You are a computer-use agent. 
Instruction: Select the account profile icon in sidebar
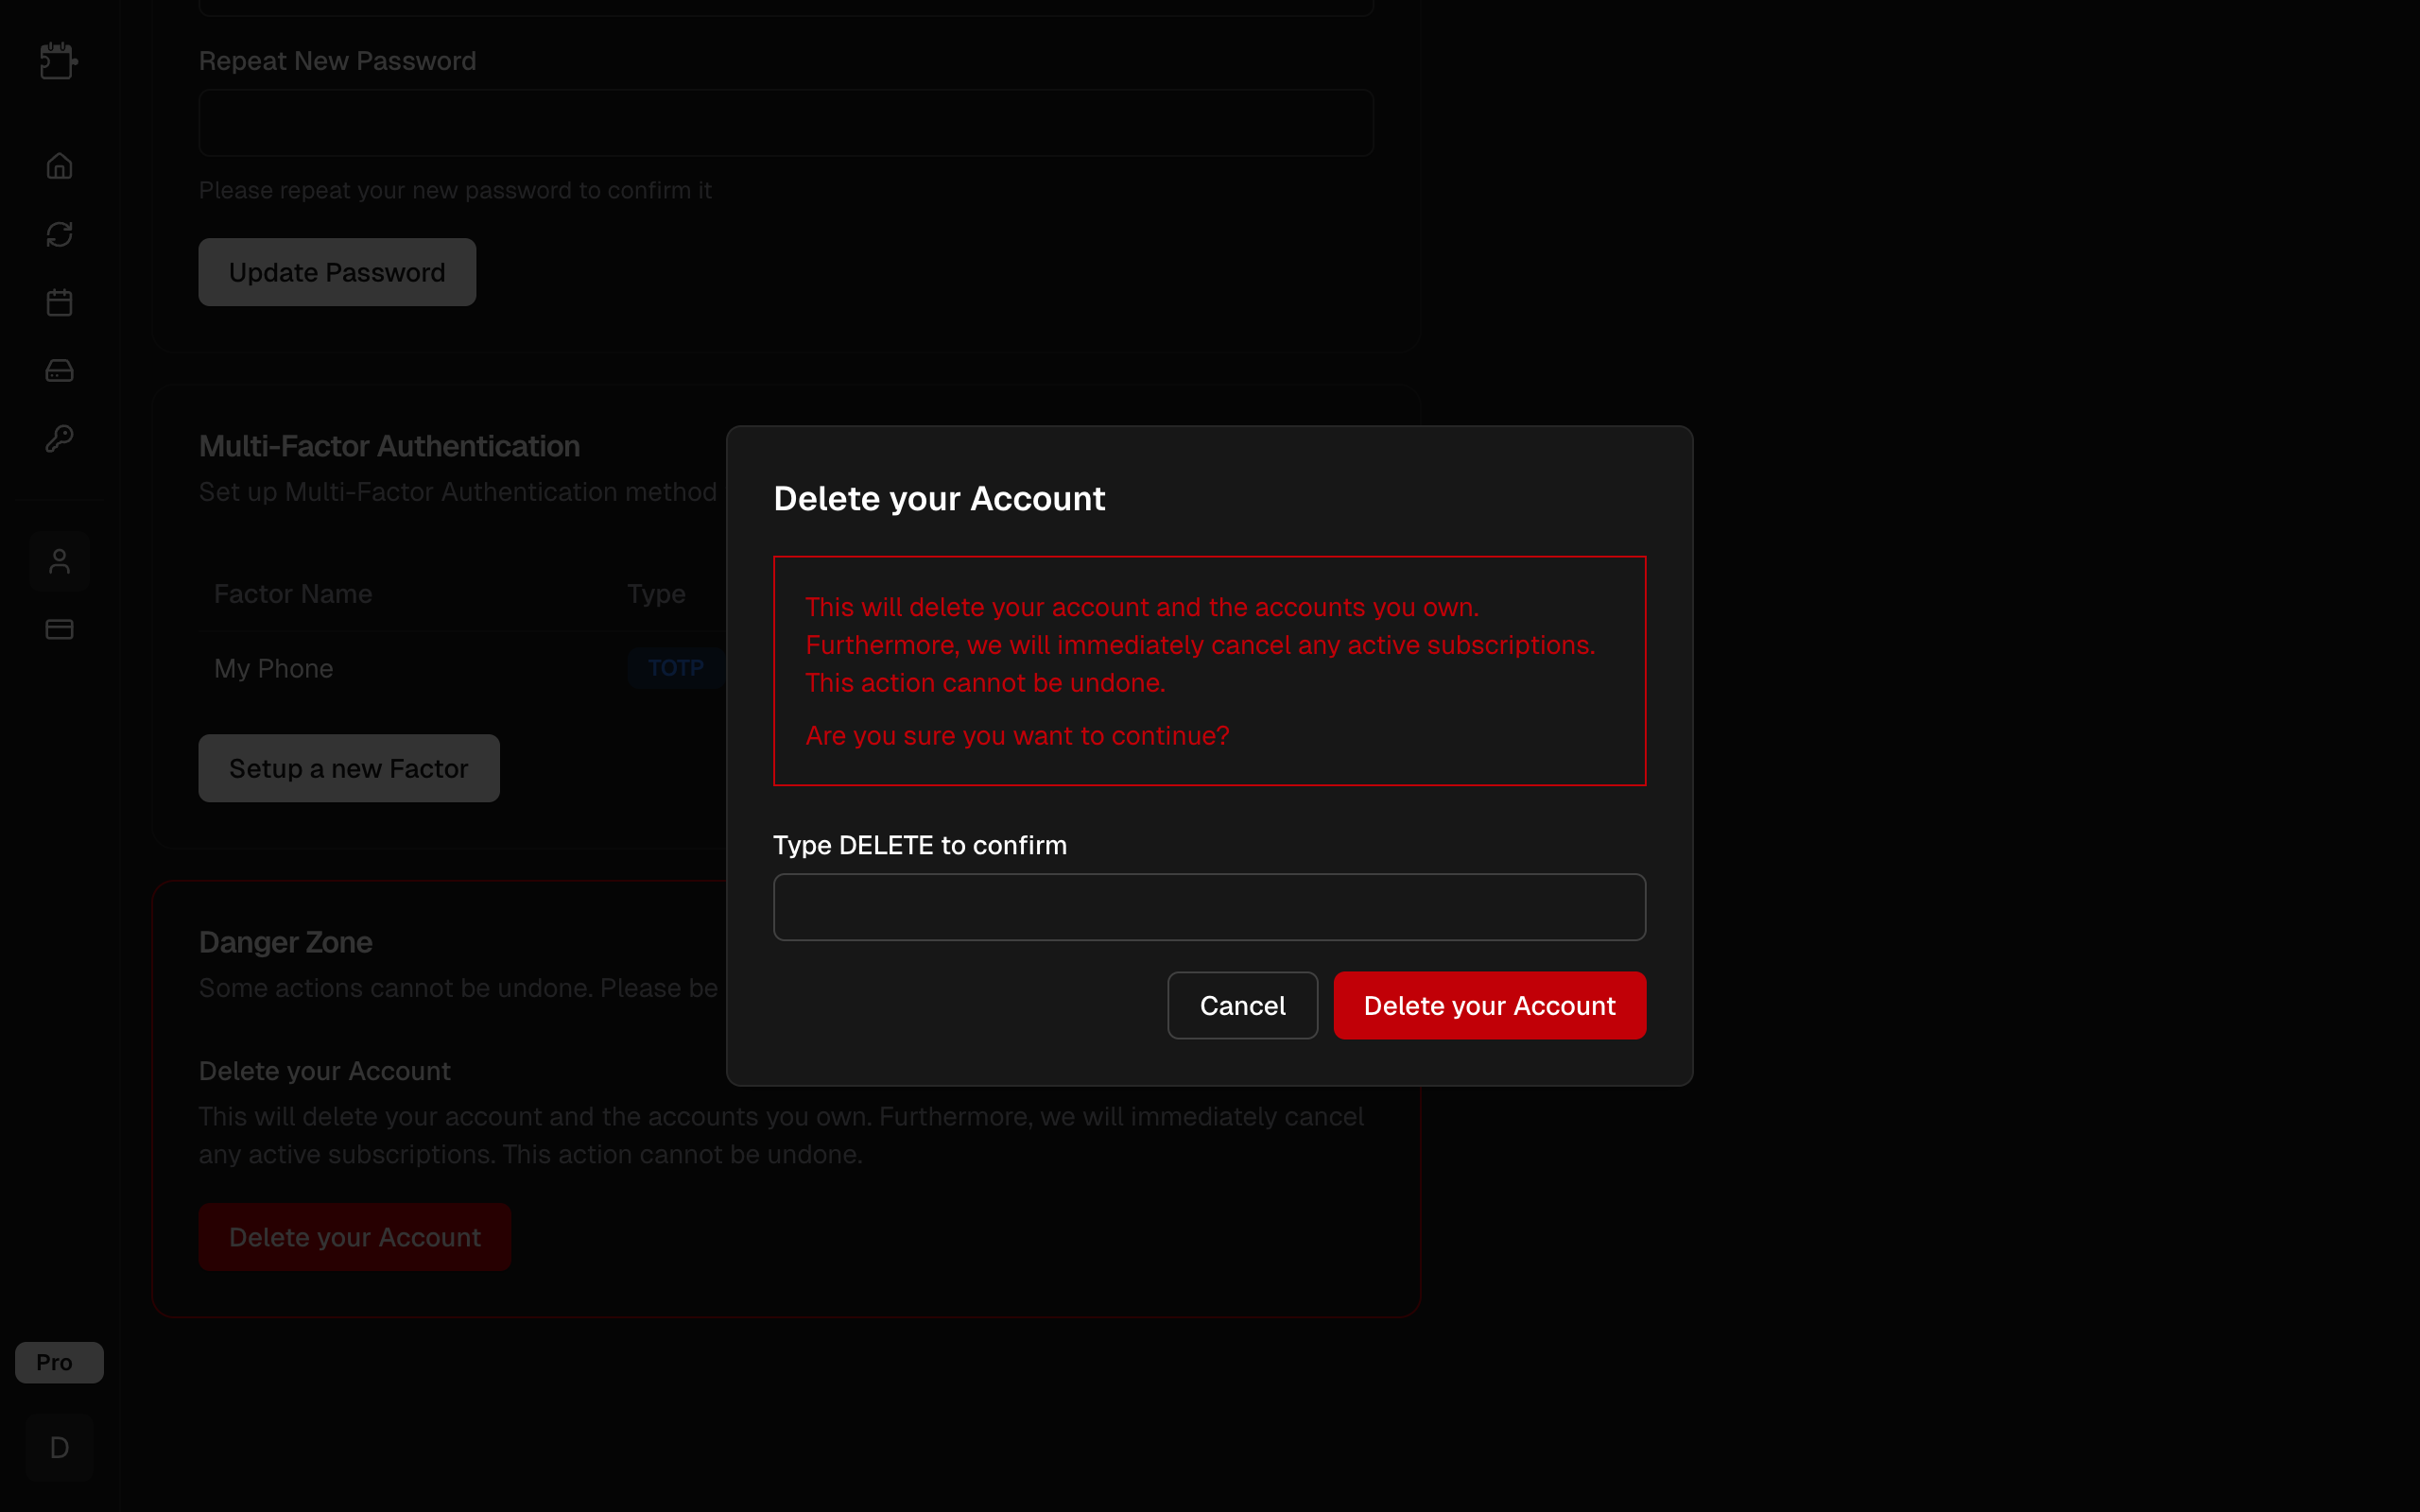(59, 560)
